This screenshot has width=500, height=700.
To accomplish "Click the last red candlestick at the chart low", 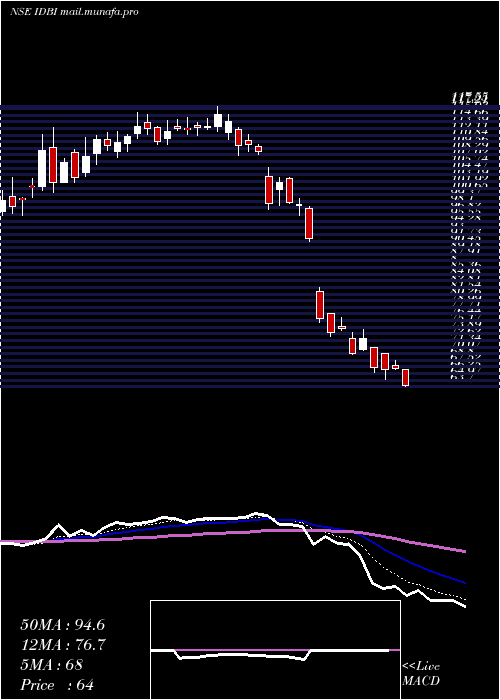I will pyautogui.click(x=405, y=378).
